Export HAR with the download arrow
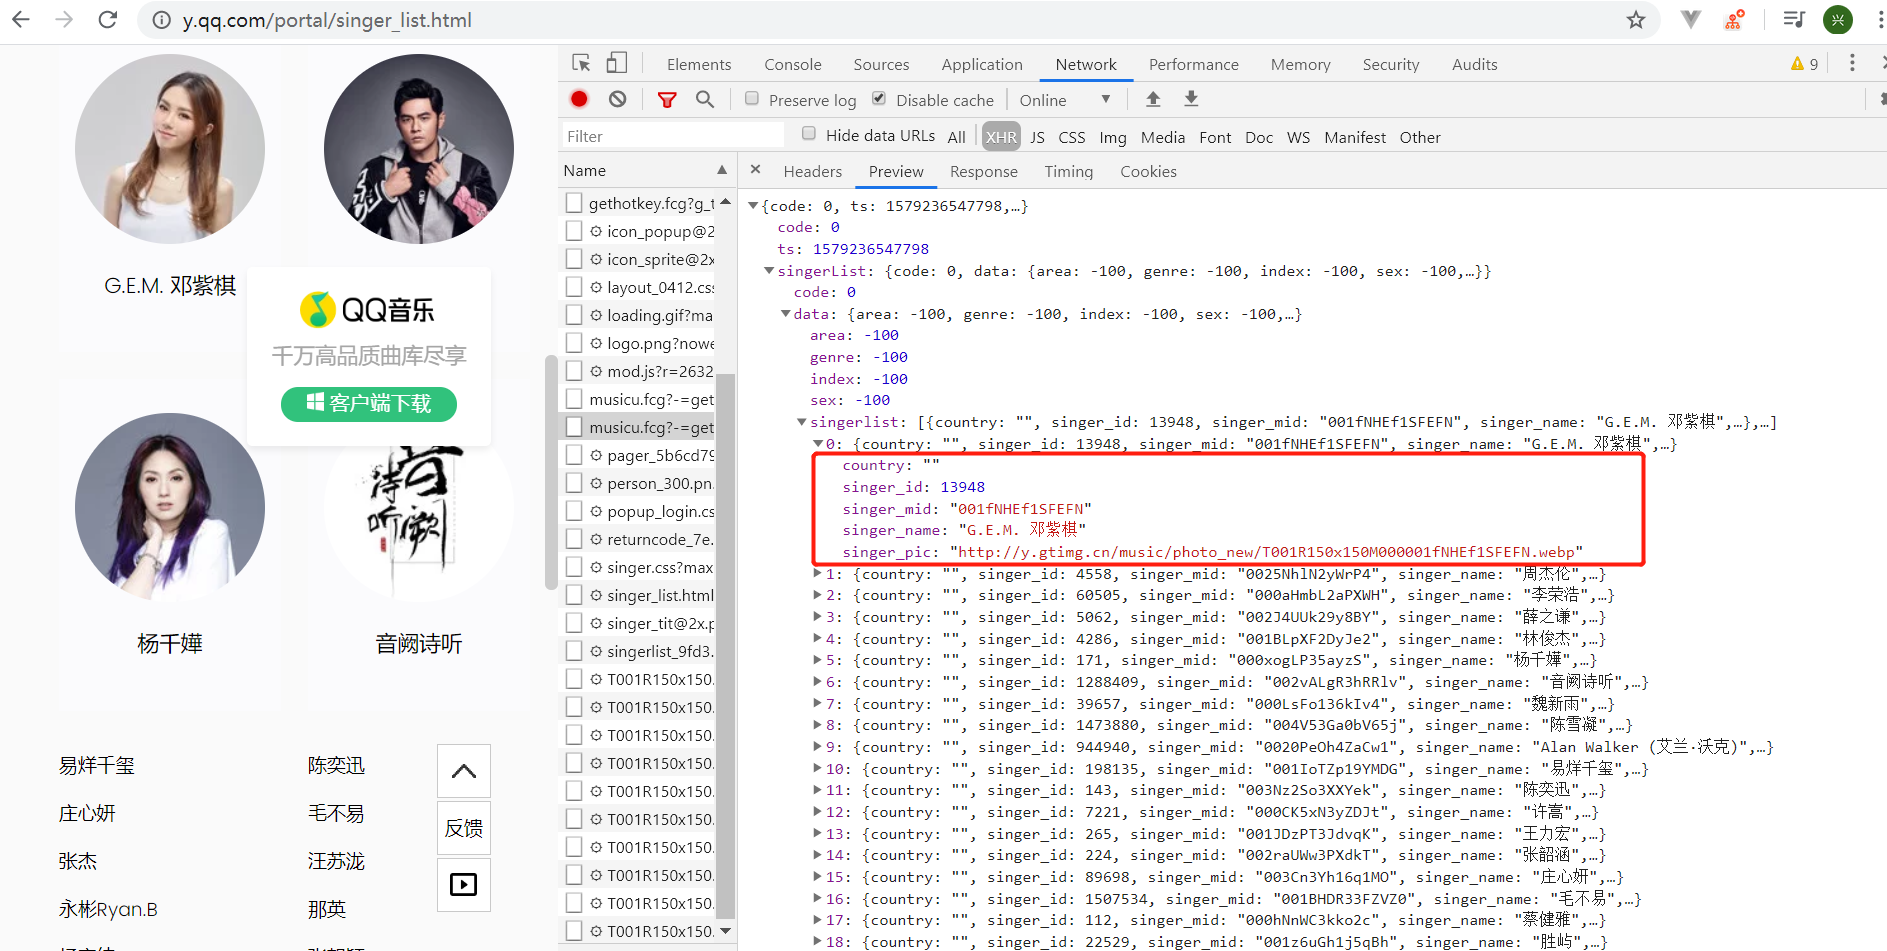The height and width of the screenshot is (951, 1887). coord(1191,99)
